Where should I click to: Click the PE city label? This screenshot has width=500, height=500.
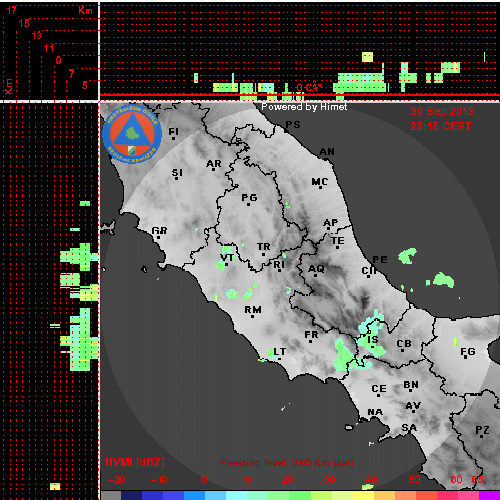tap(380, 259)
